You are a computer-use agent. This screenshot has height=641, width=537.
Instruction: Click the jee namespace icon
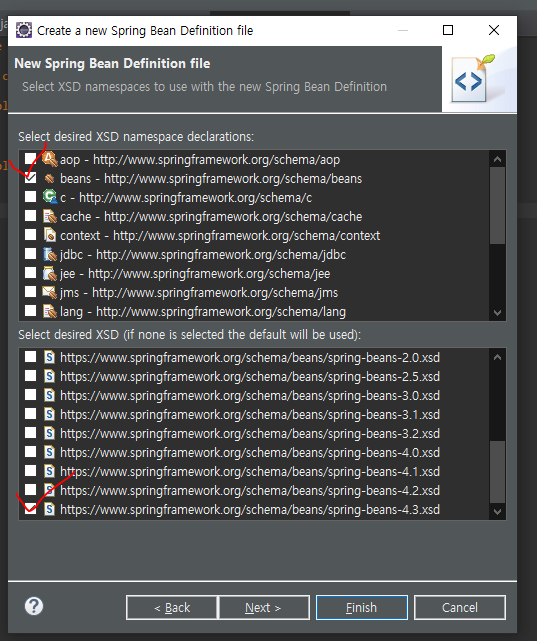tap(49, 273)
